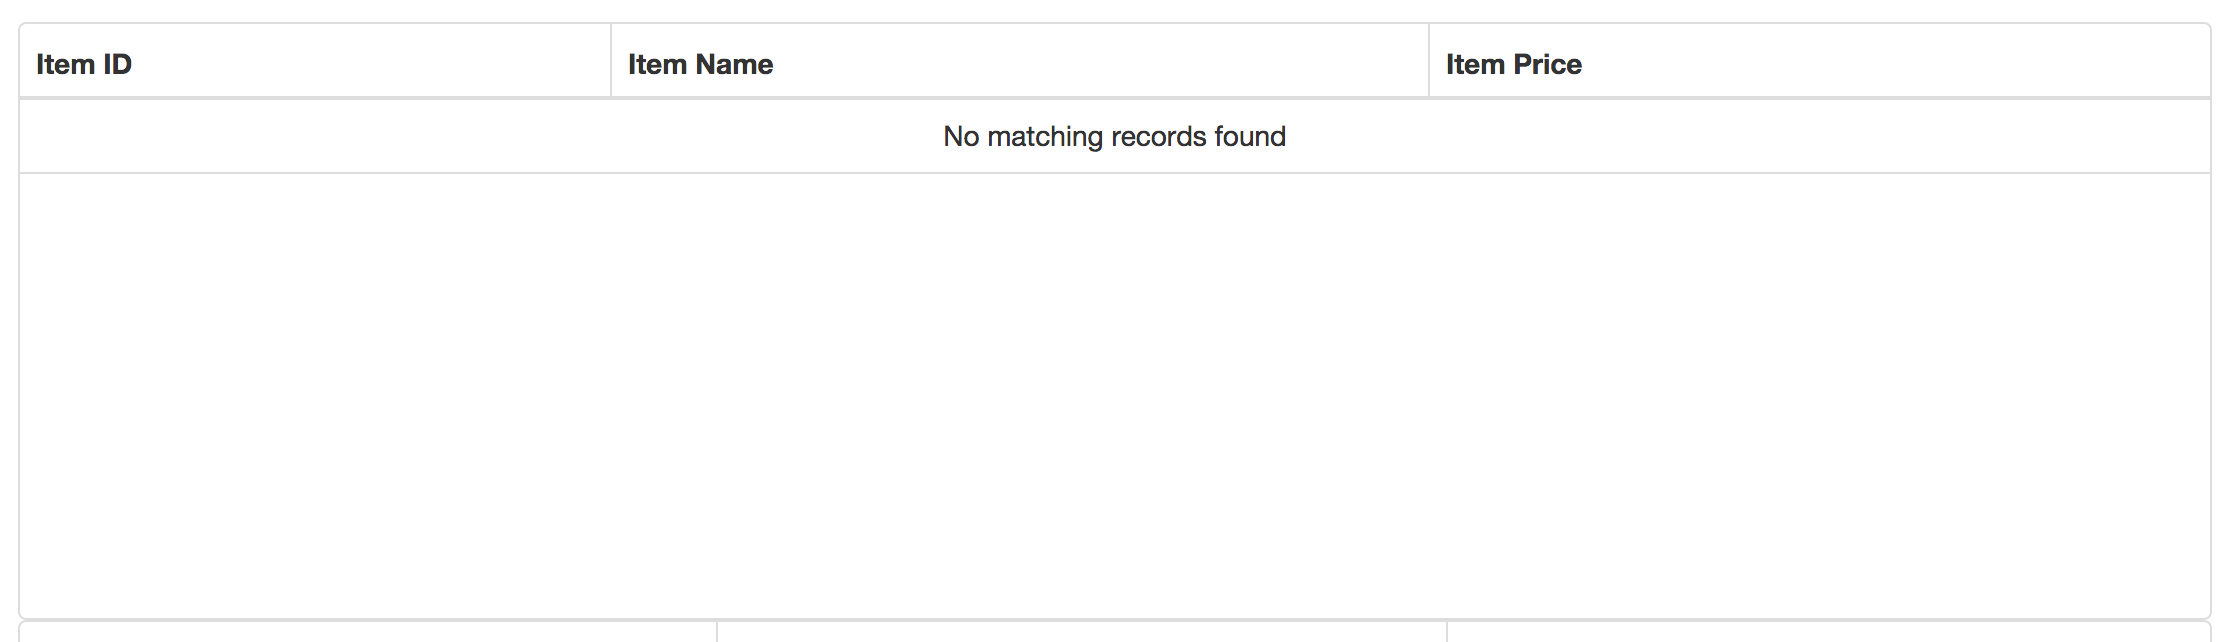This screenshot has height=642, width=2228.
Task: Click blank space right of the Item Name label
Action: [1100, 64]
